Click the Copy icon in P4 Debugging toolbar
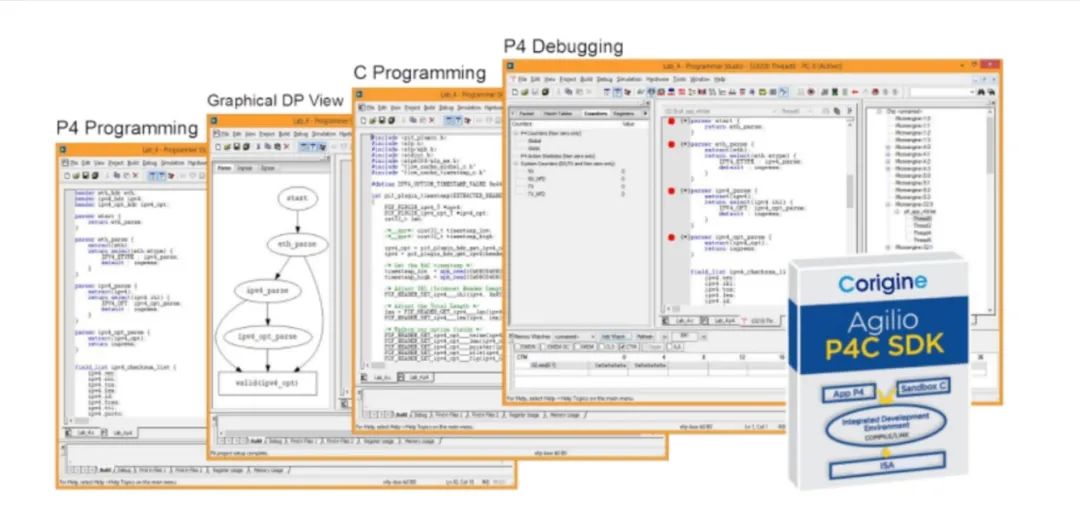 [x=569, y=92]
